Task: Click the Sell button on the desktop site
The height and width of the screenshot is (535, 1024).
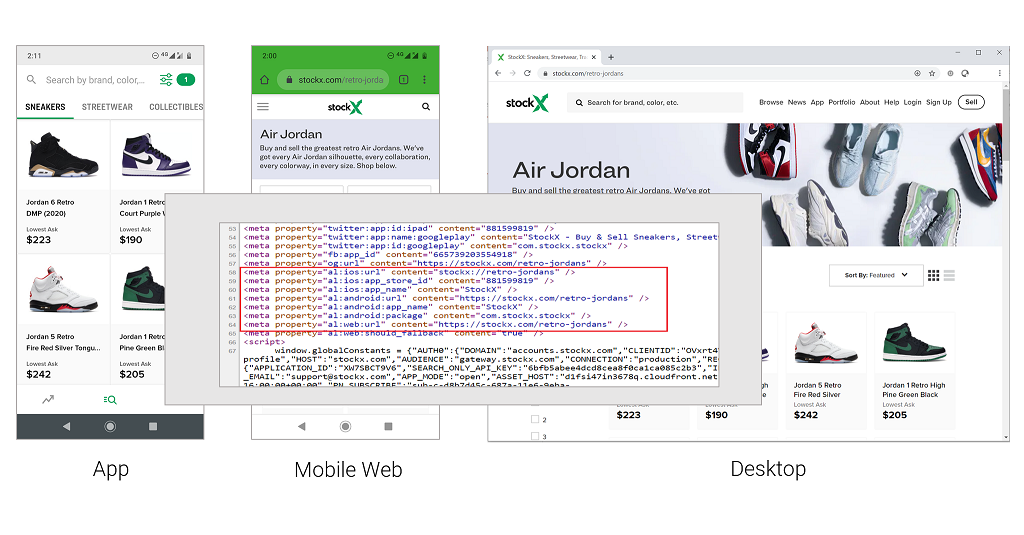Action: pos(971,102)
